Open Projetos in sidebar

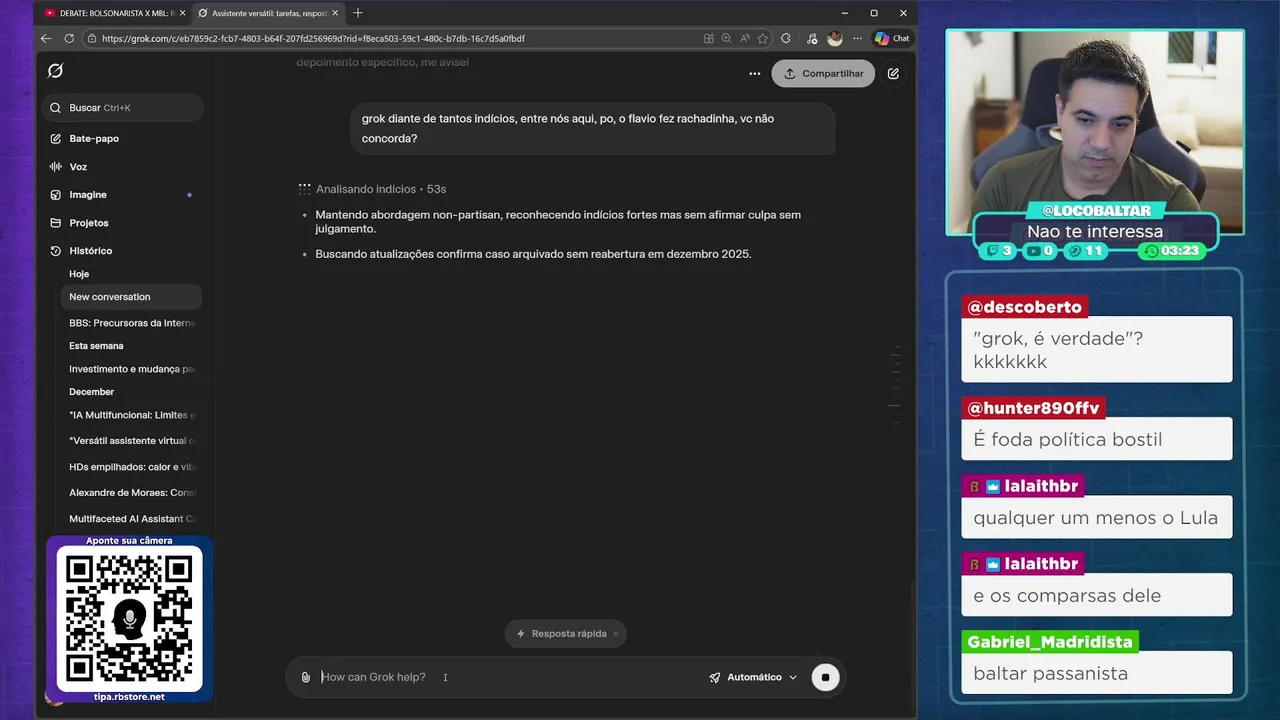pos(89,223)
